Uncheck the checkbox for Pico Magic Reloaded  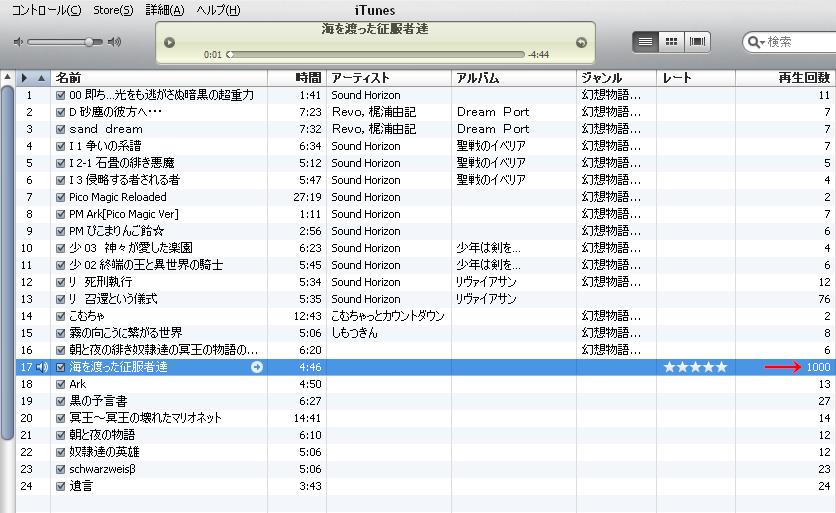60,197
